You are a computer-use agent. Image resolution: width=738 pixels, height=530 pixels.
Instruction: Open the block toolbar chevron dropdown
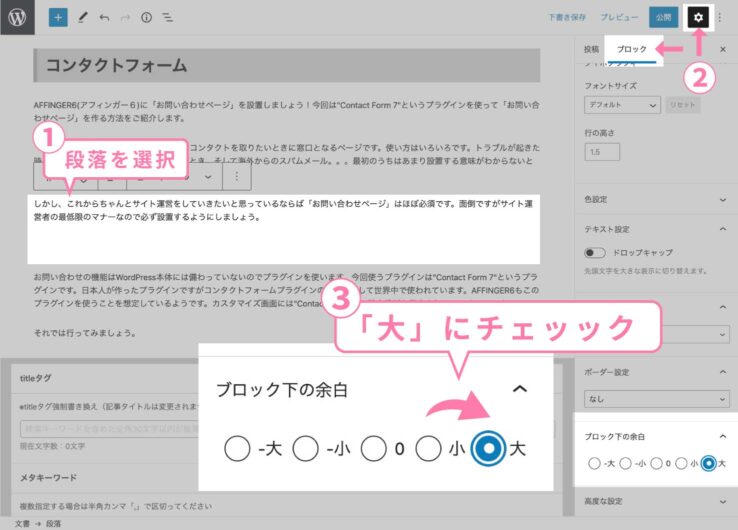point(208,177)
